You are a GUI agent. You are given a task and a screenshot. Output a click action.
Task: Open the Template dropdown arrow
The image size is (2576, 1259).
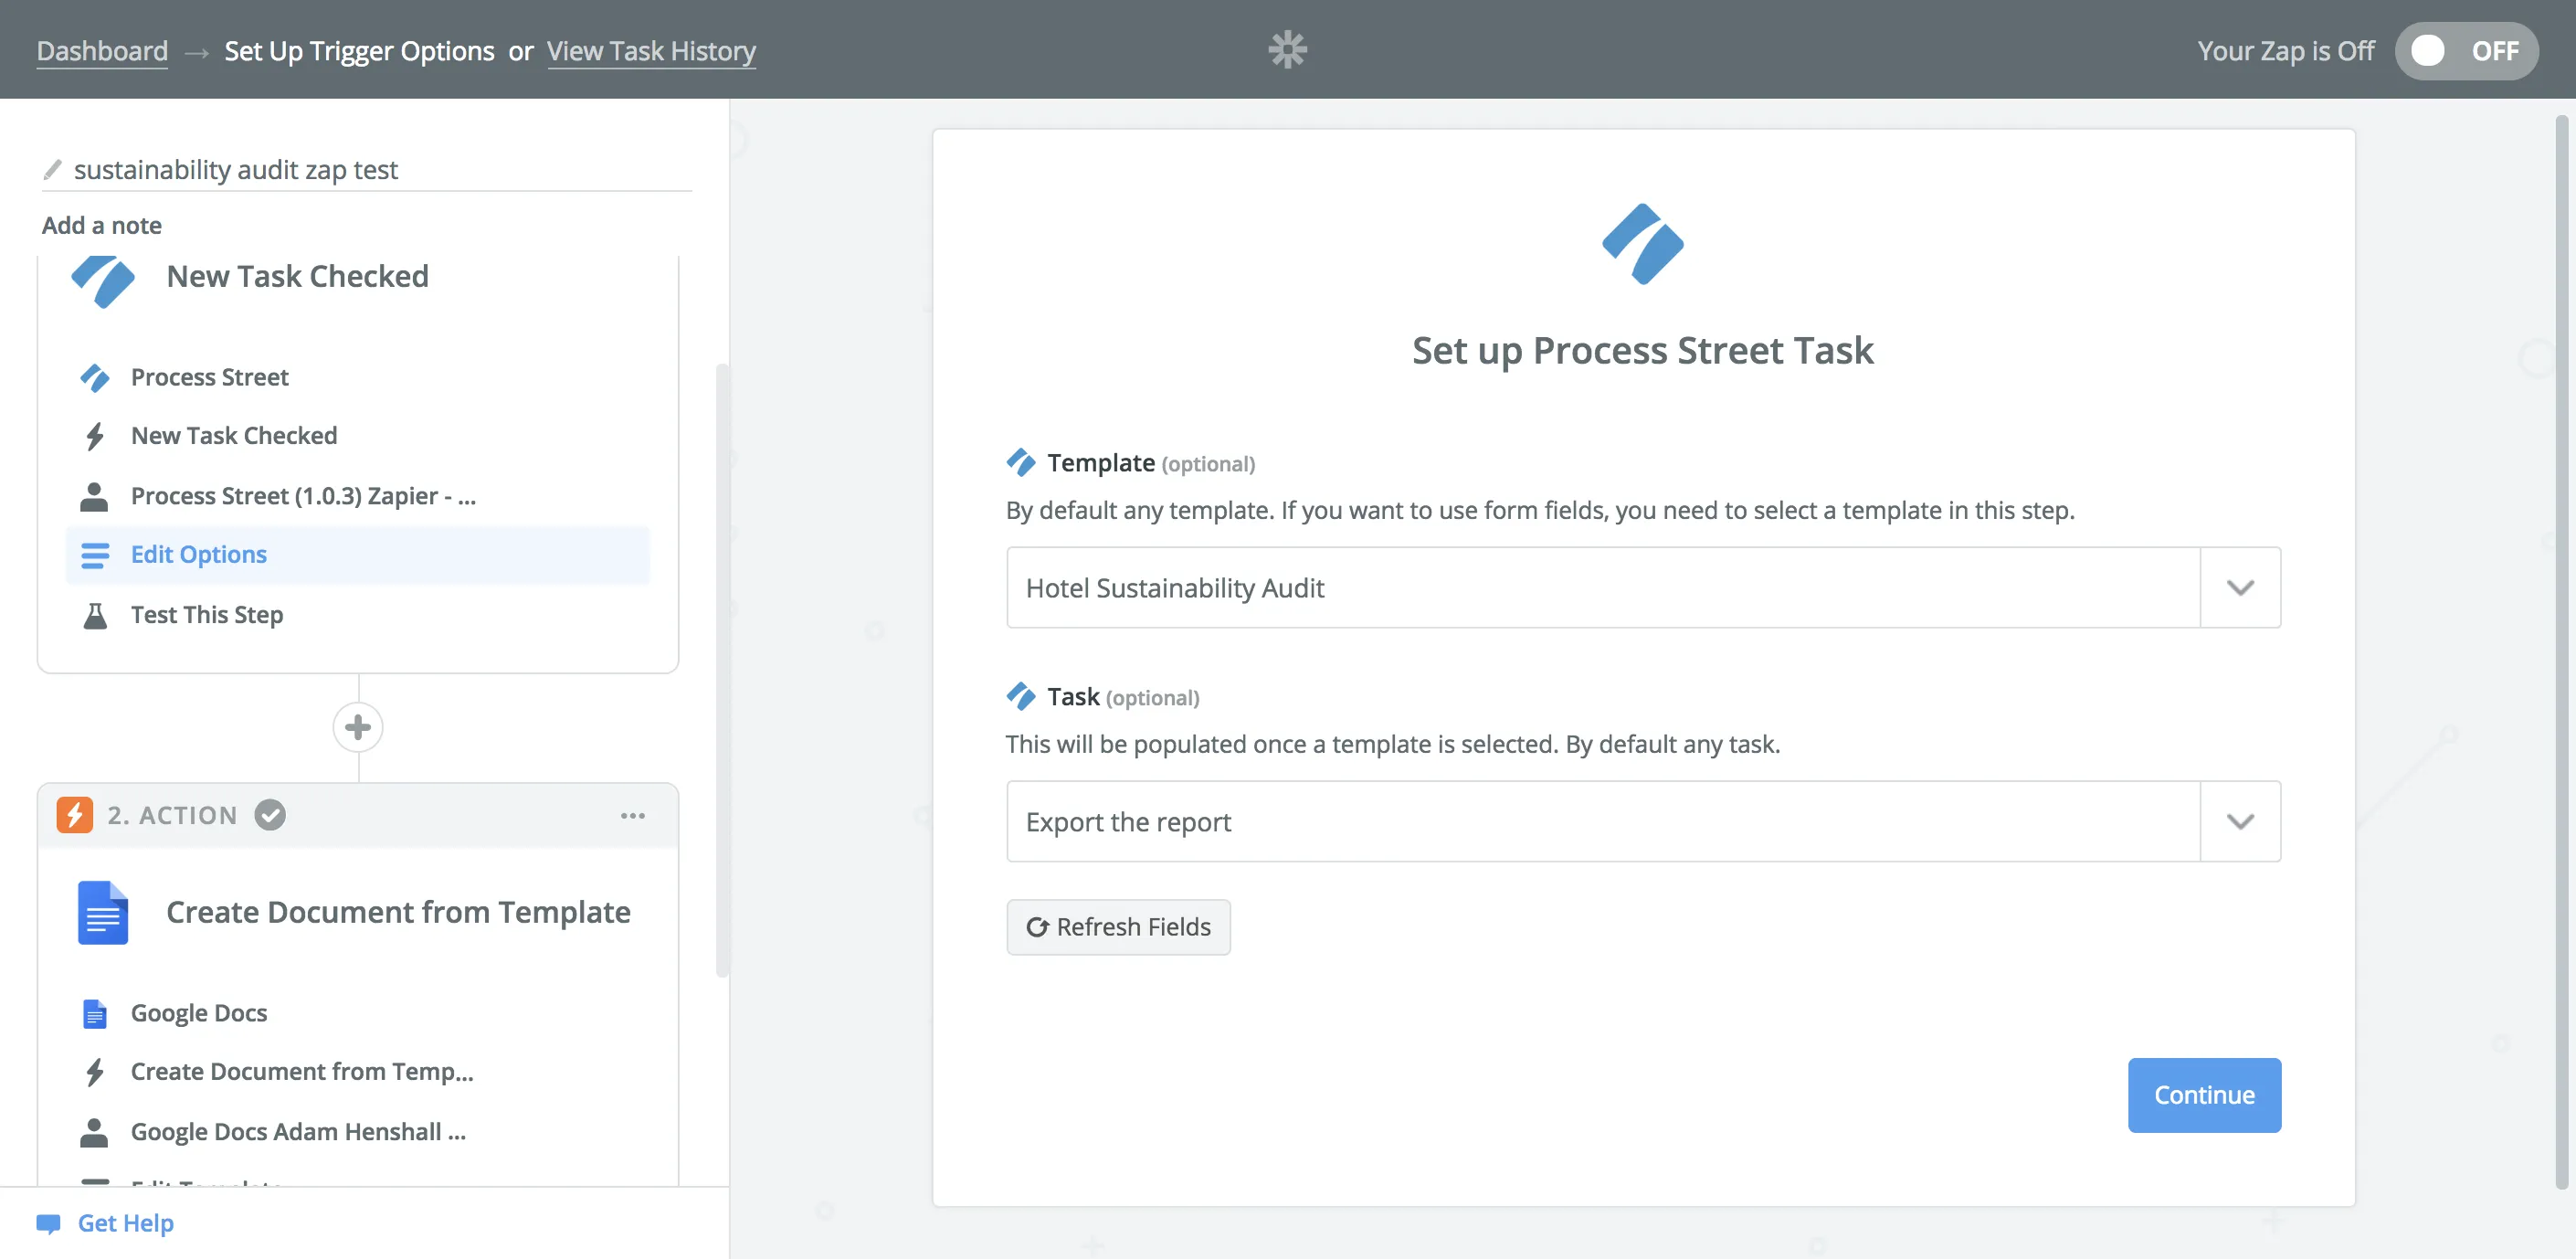(2240, 587)
